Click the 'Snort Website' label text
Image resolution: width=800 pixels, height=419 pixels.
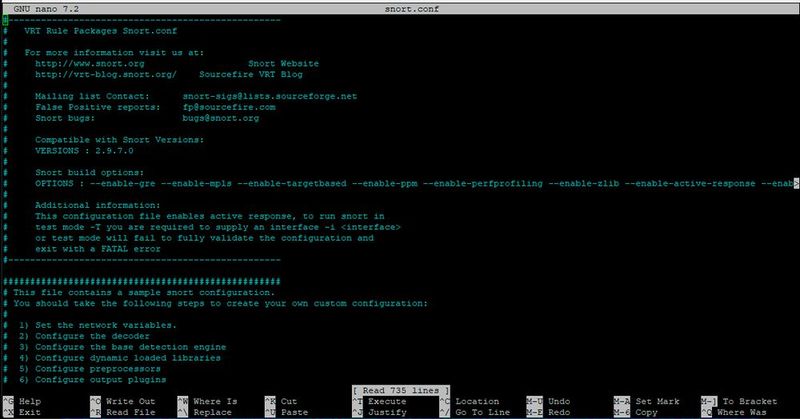pyautogui.click(x=284, y=63)
